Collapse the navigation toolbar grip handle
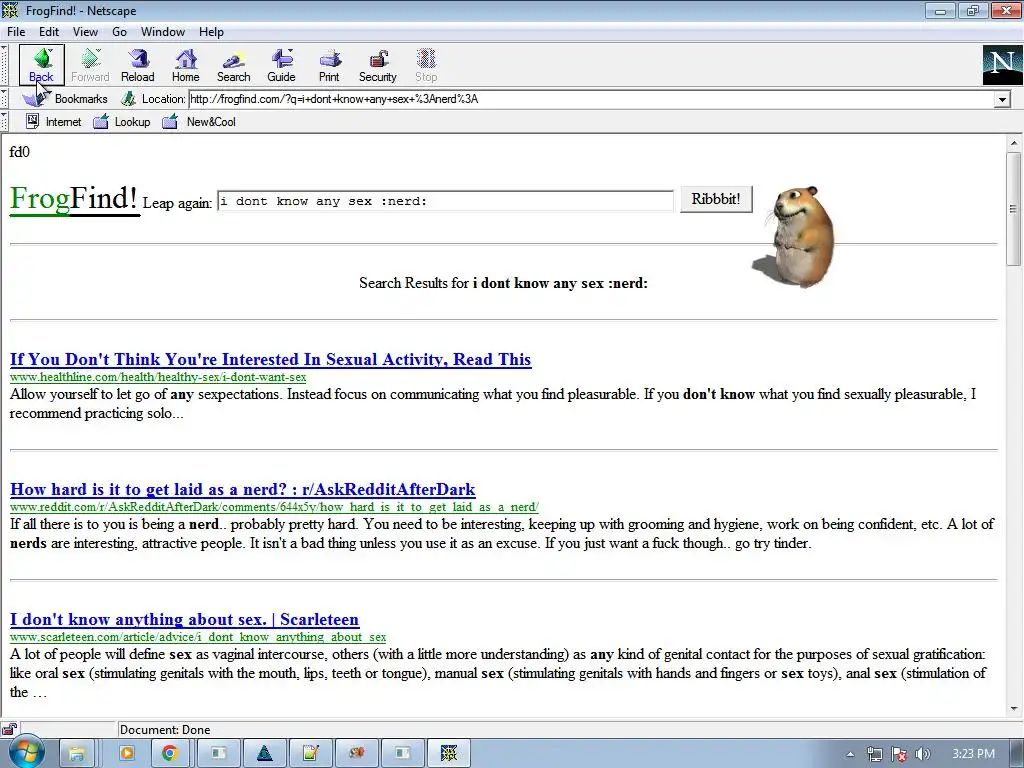Image resolution: width=1024 pixels, height=768 pixels. coord(4,65)
